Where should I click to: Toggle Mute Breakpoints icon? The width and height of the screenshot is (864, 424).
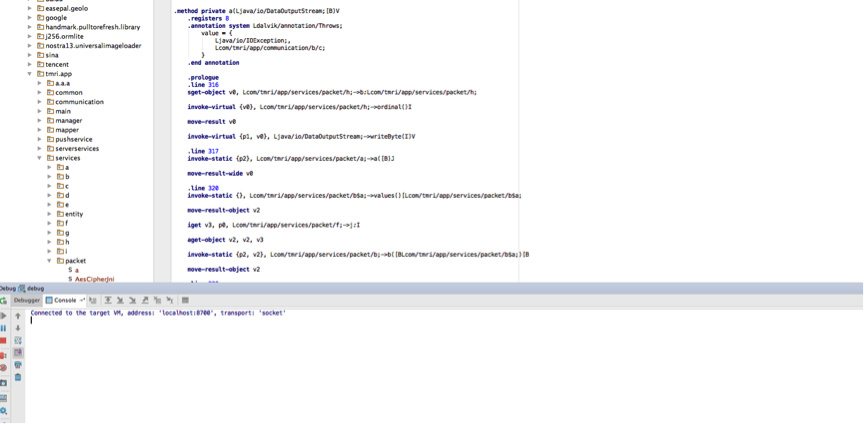click(3, 367)
